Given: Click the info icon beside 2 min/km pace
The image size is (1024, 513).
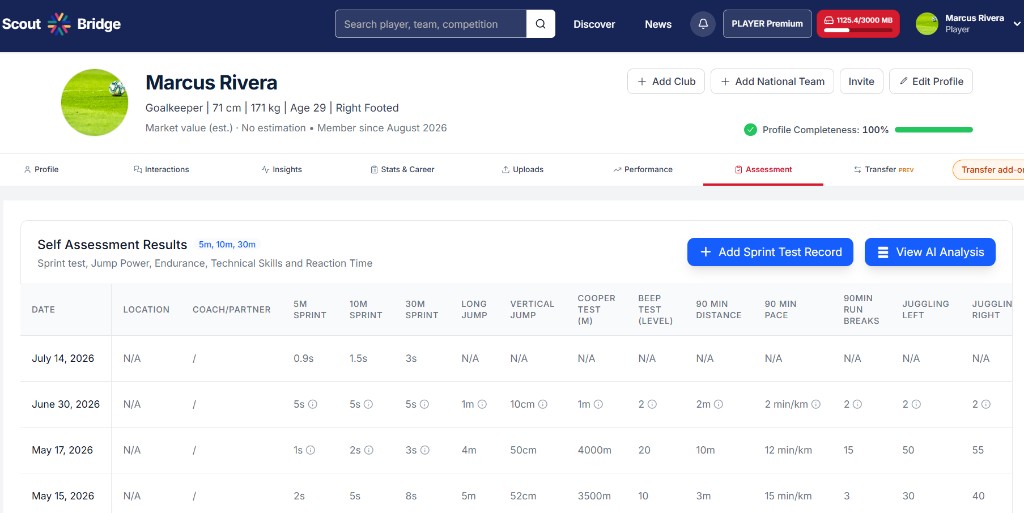Looking at the screenshot, I should (816, 404).
